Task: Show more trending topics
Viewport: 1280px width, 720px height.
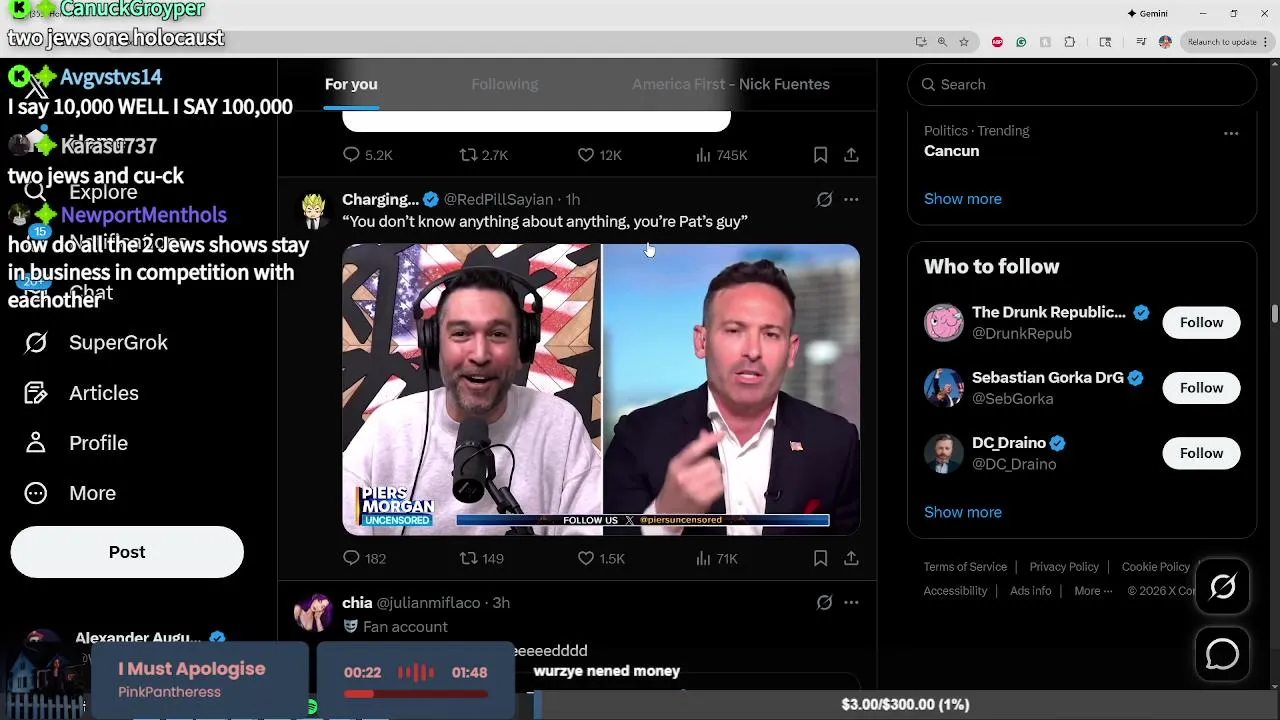Action: (962, 199)
